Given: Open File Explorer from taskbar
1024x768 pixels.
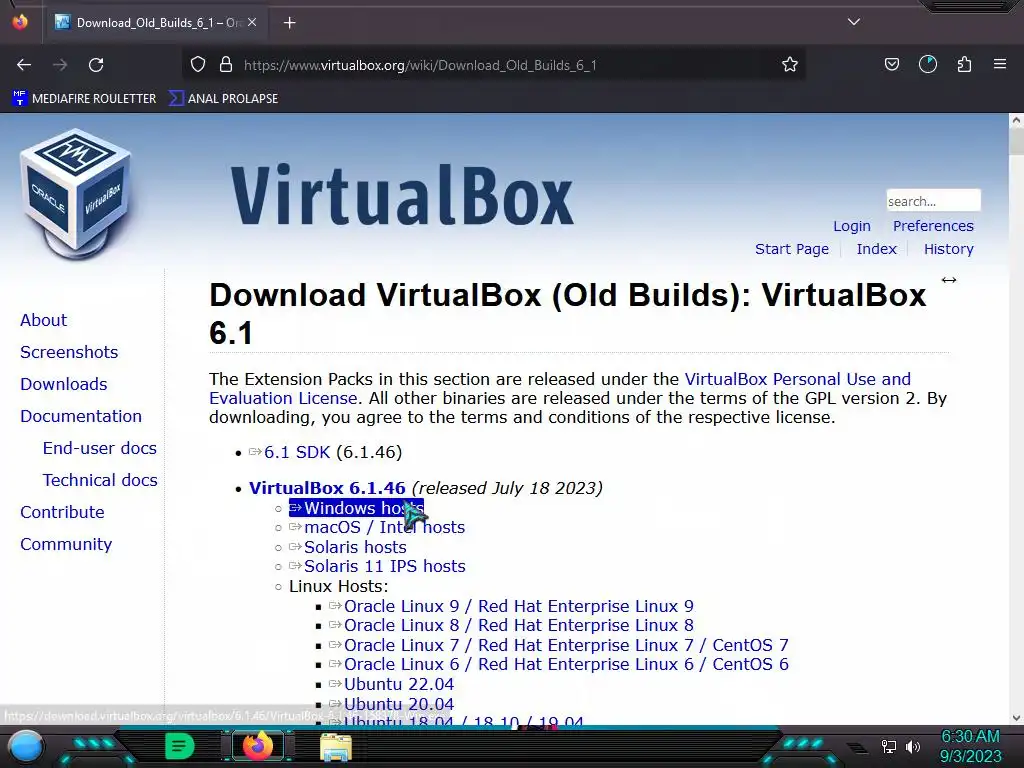Looking at the screenshot, I should (336, 748).
